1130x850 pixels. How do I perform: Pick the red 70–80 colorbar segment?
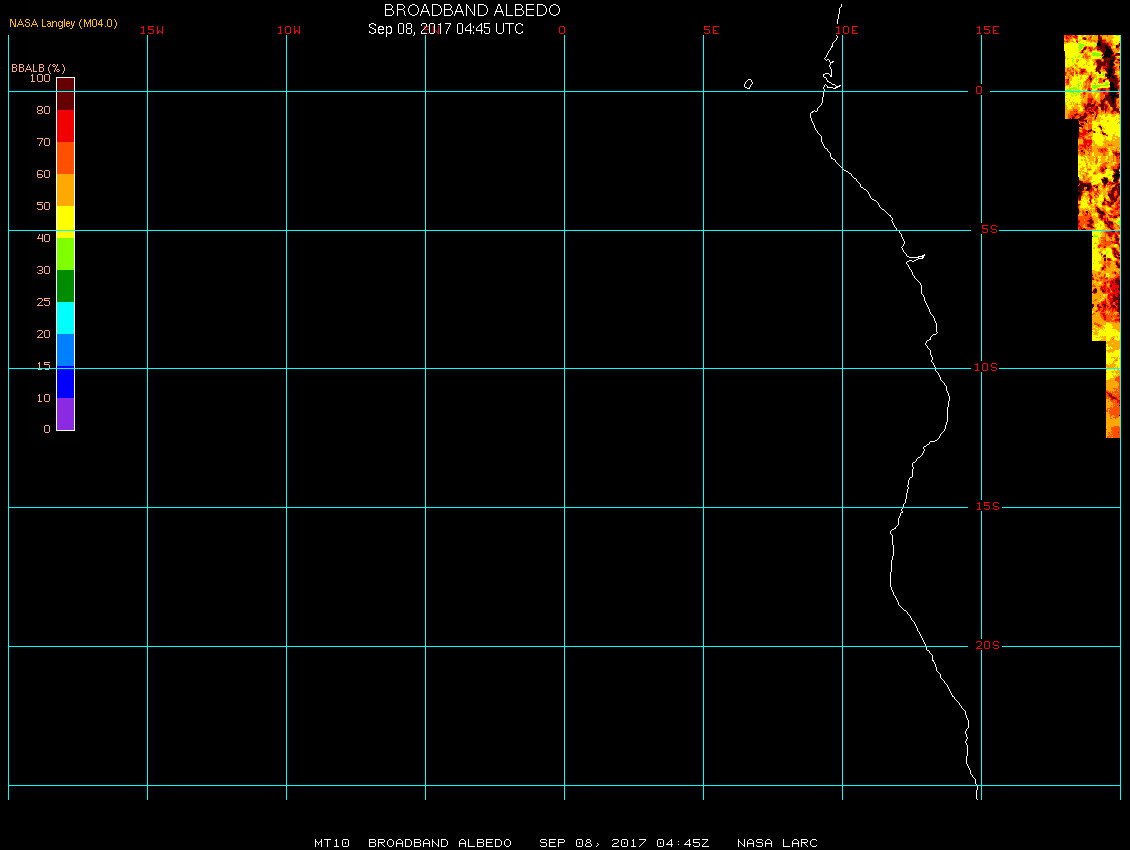66,125
